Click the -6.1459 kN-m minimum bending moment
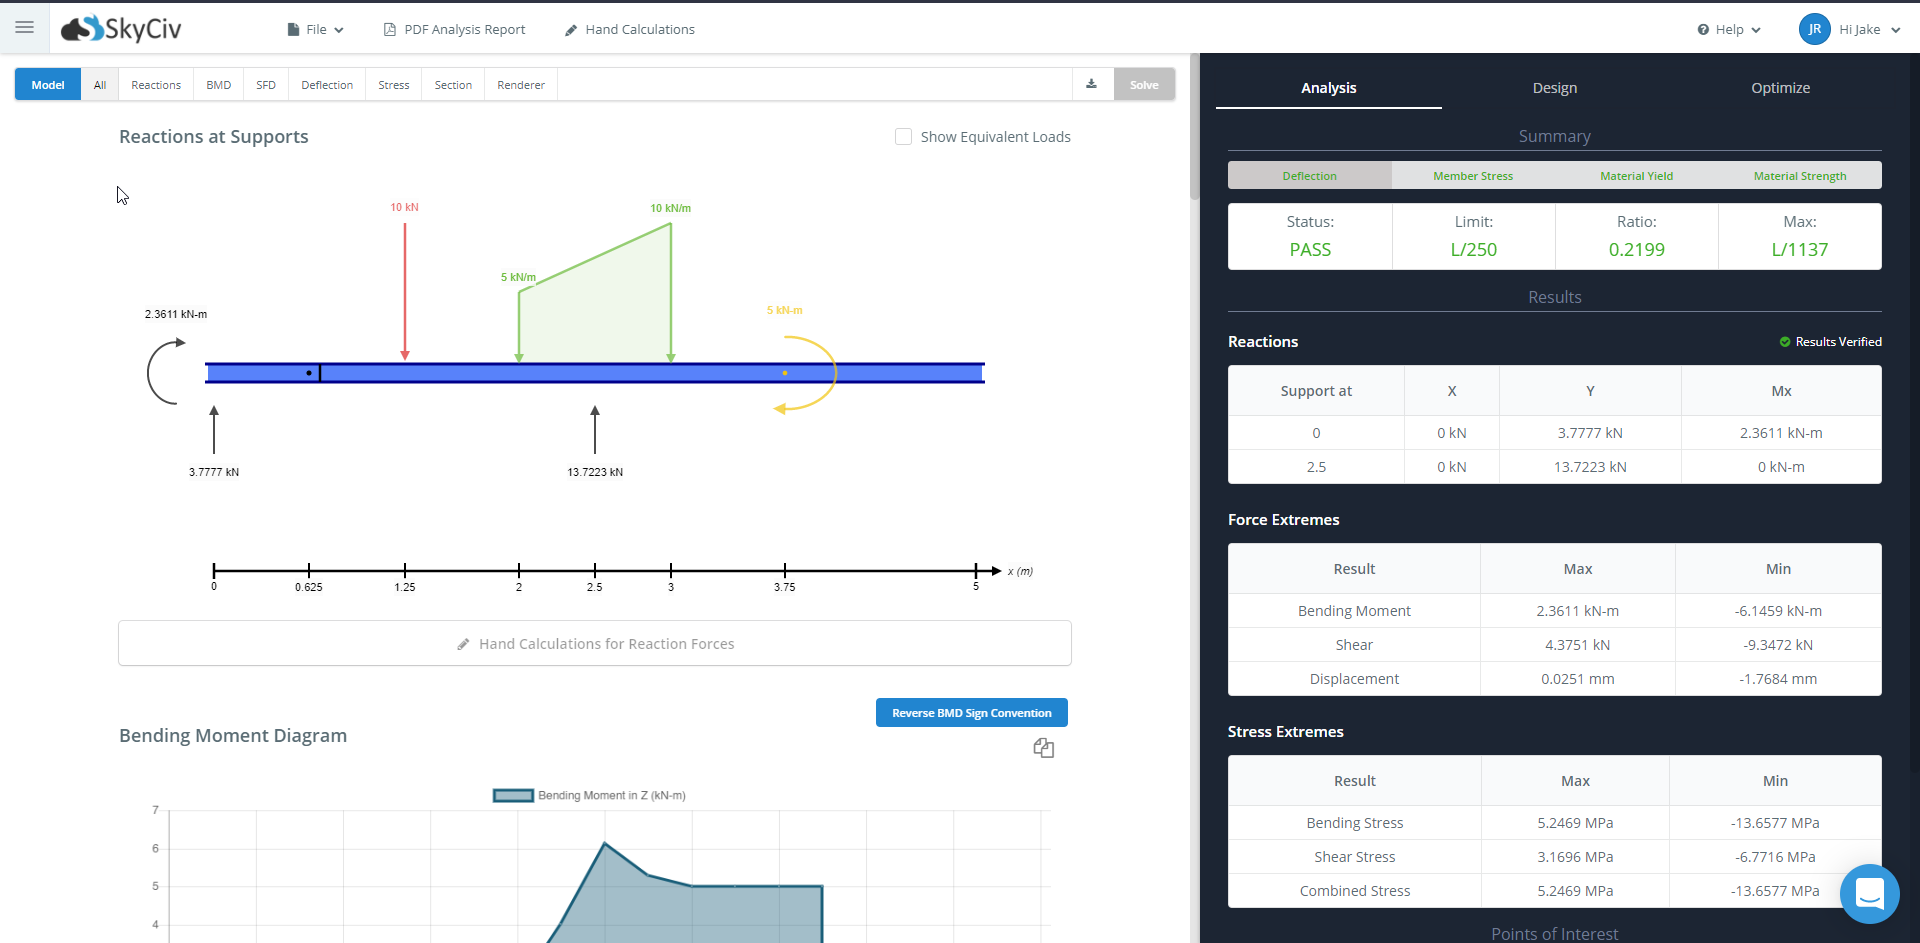Screen dimensions: 1920x943 pos(1778,611)
